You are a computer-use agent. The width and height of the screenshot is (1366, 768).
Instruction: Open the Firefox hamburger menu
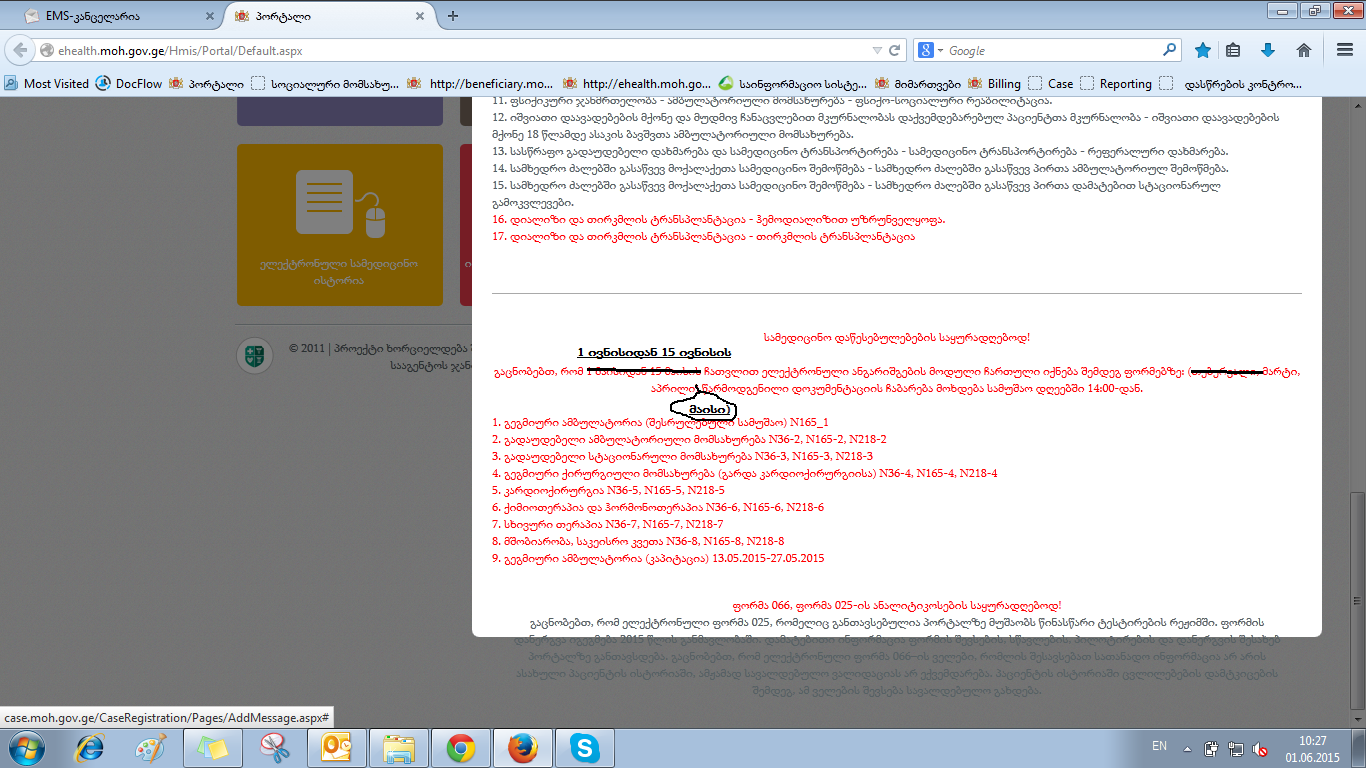[x=1344, y=50]
